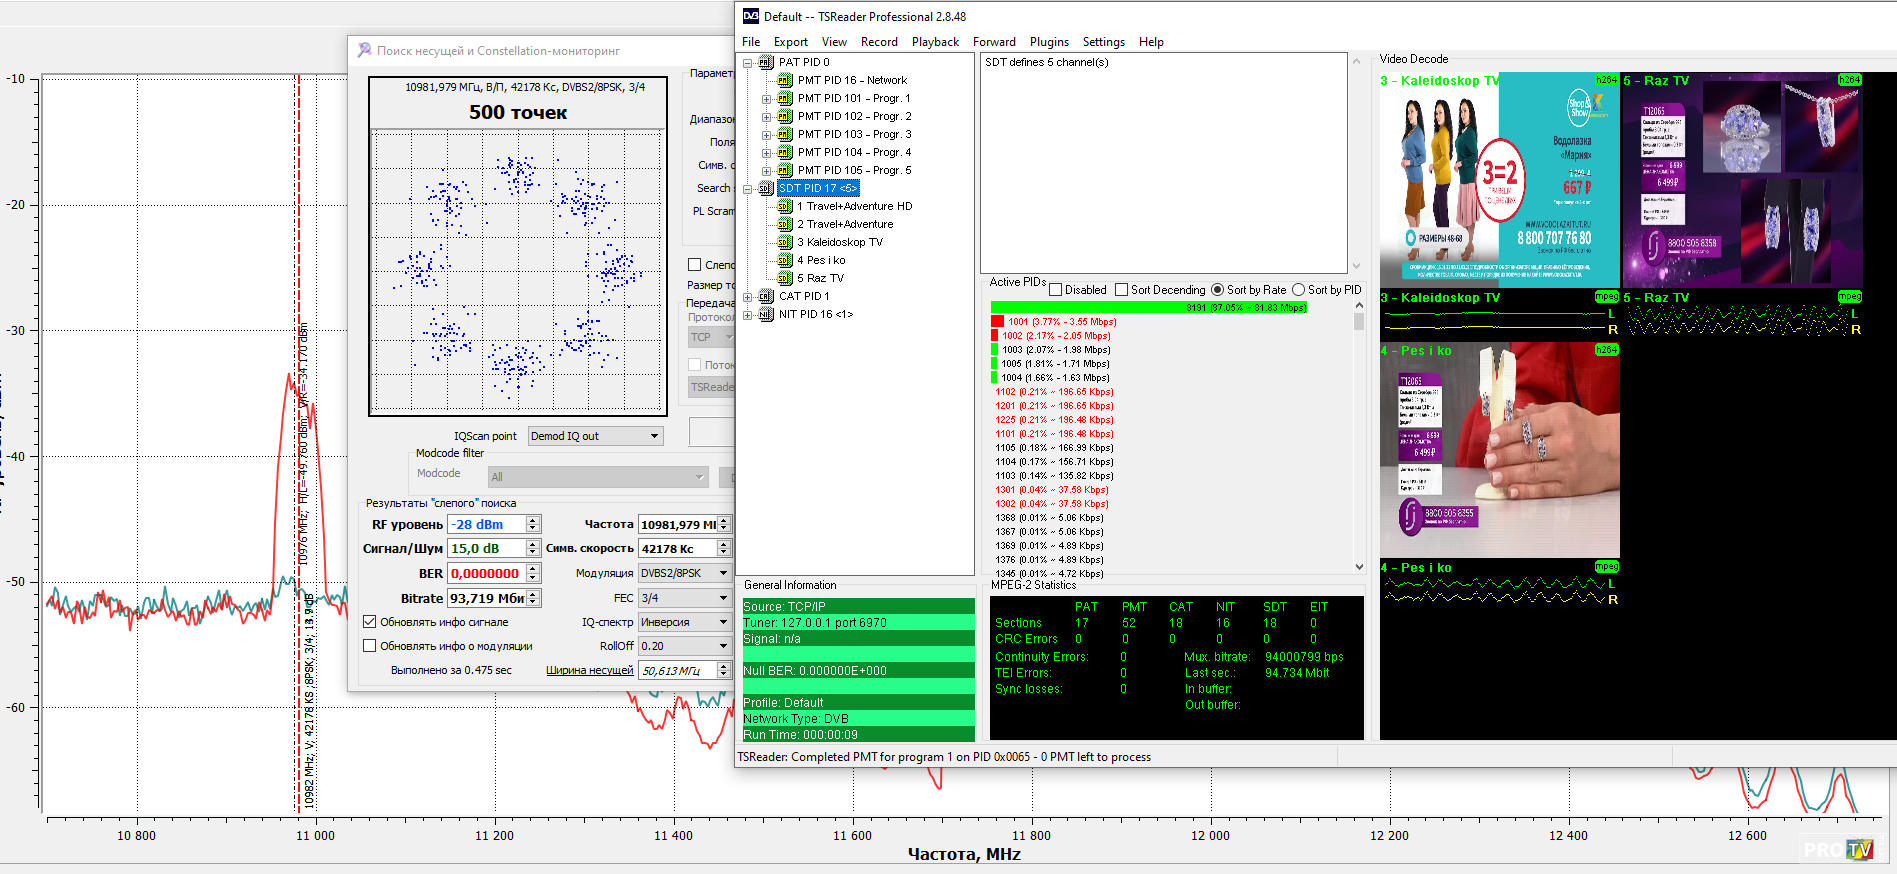
Task: Click the Kaleidoskop TV service icon
Action: pos(785,242)
